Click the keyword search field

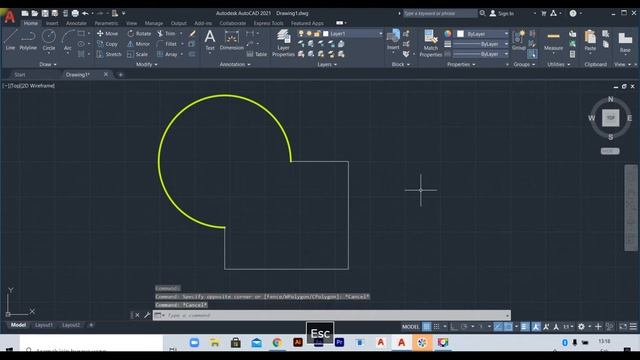440,13
